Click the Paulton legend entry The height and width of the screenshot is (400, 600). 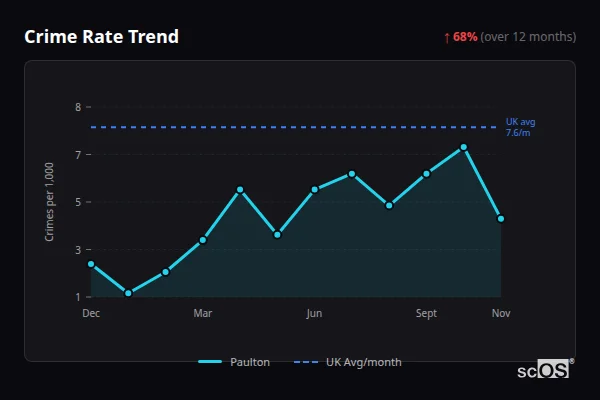(x=234, y=362)
